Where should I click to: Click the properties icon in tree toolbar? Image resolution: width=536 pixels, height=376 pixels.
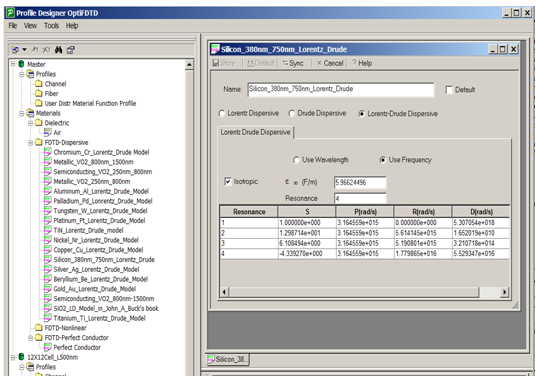tap(70, 50)
